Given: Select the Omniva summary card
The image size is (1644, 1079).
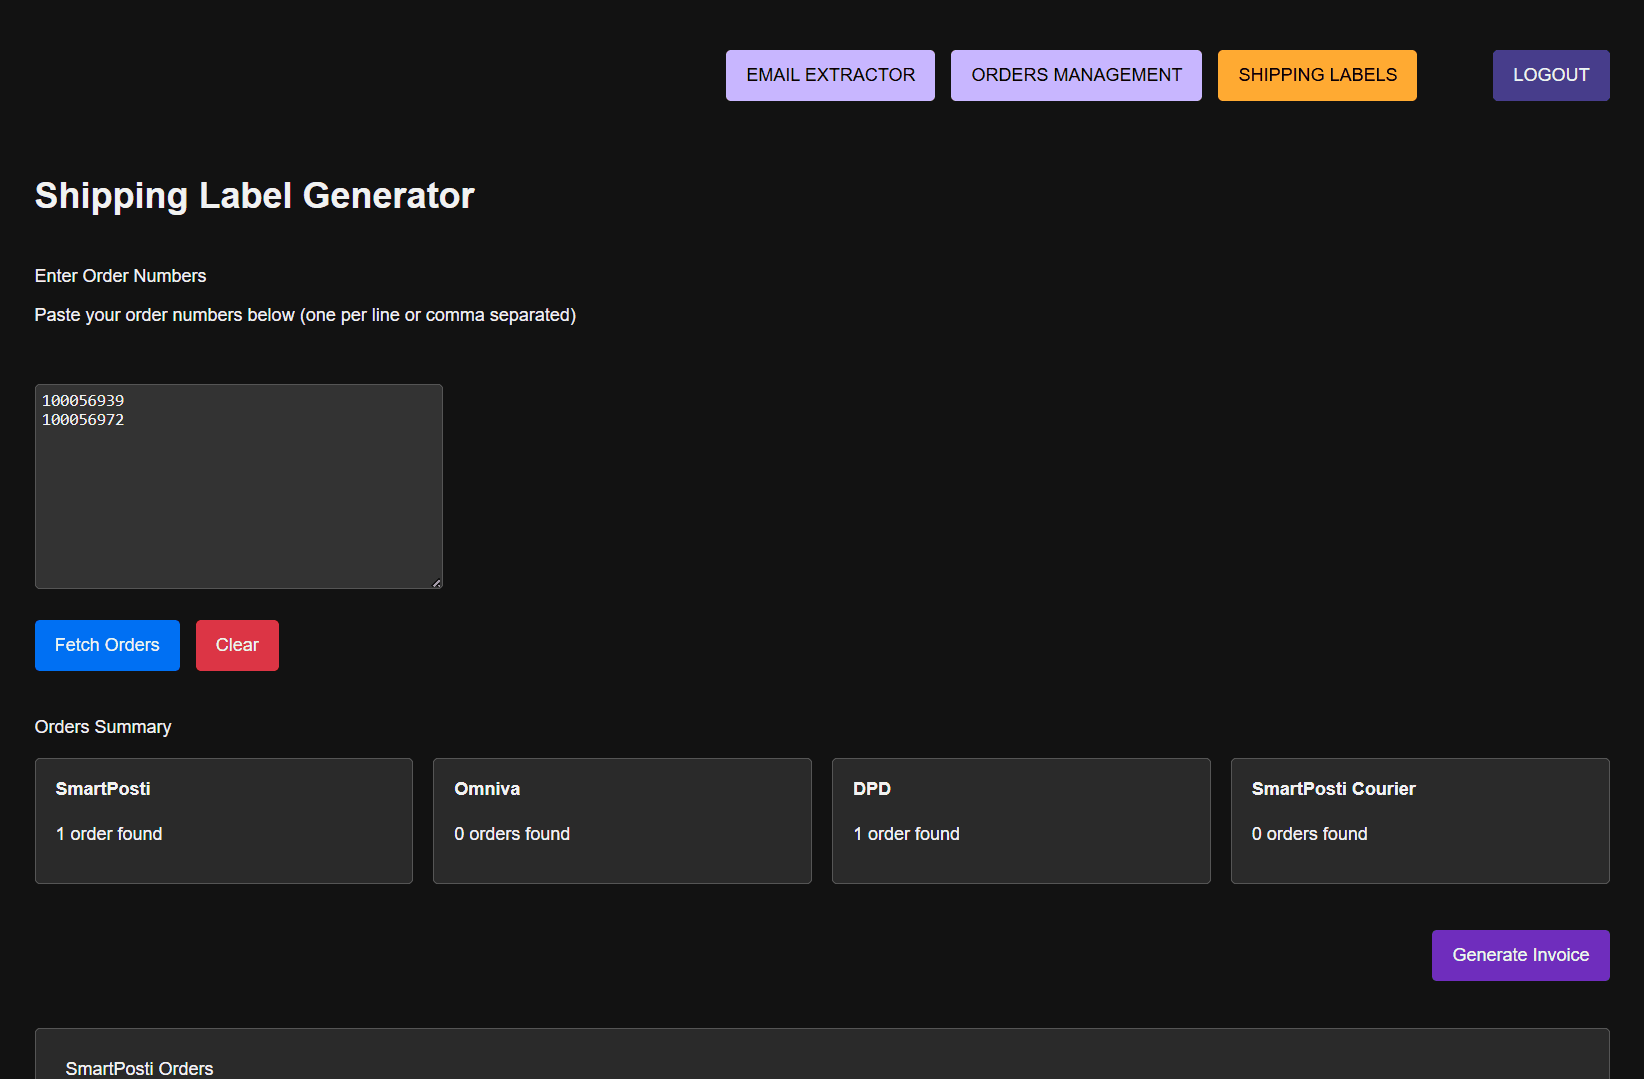Looking at the screenshot, I should pyautogui.click(x=622, y=820).
